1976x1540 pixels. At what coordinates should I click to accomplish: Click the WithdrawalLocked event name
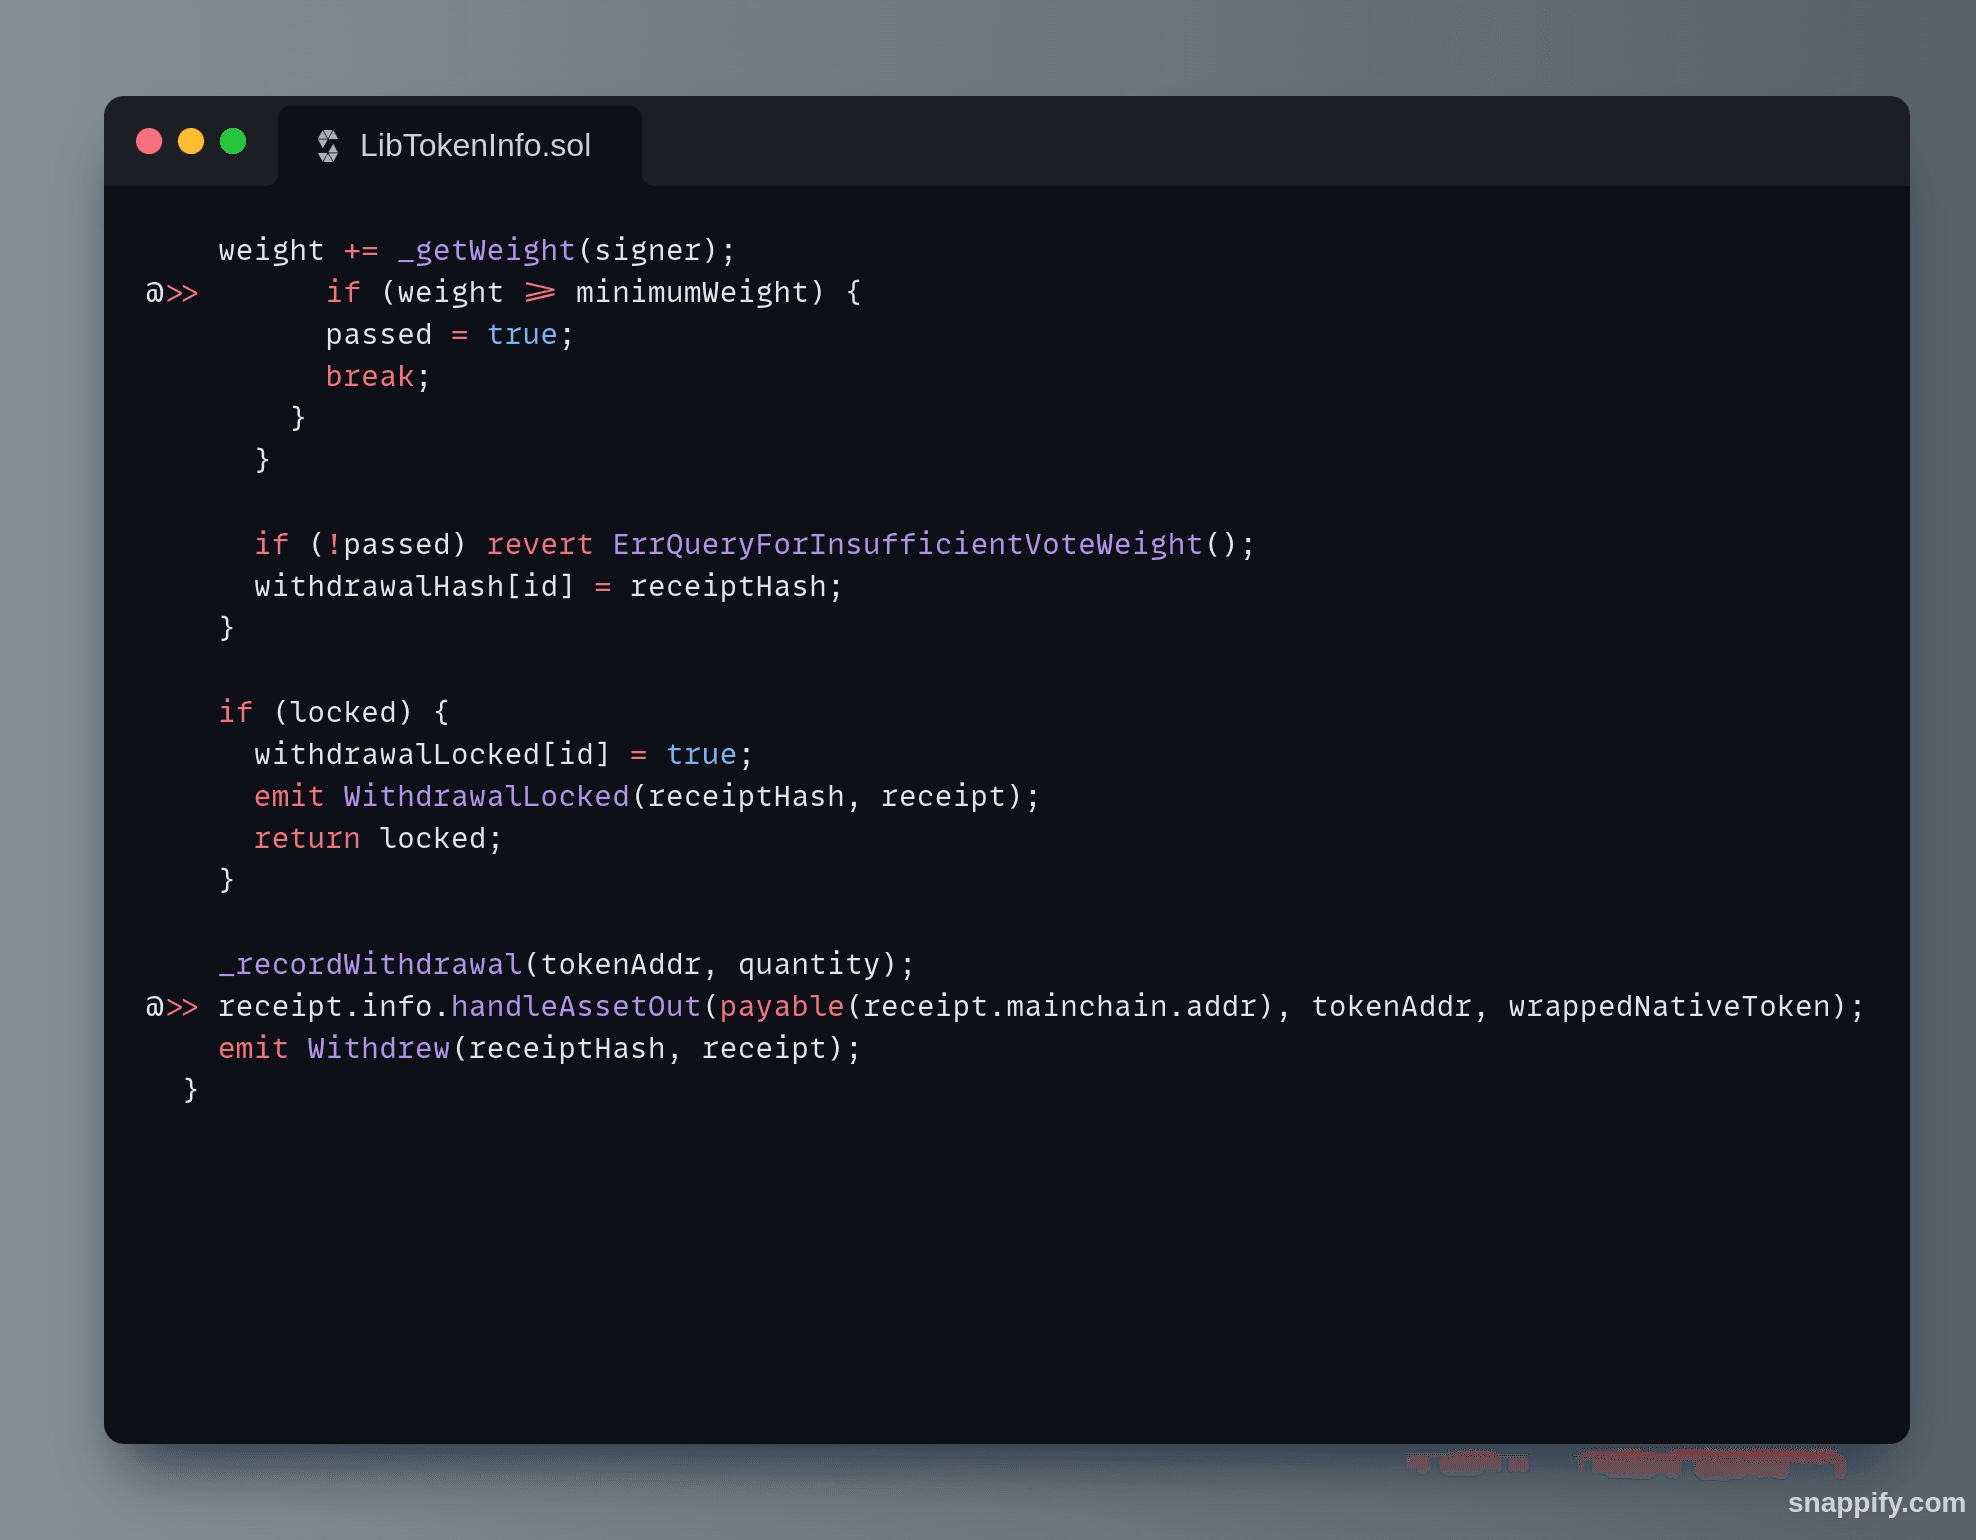pos(486,797)
